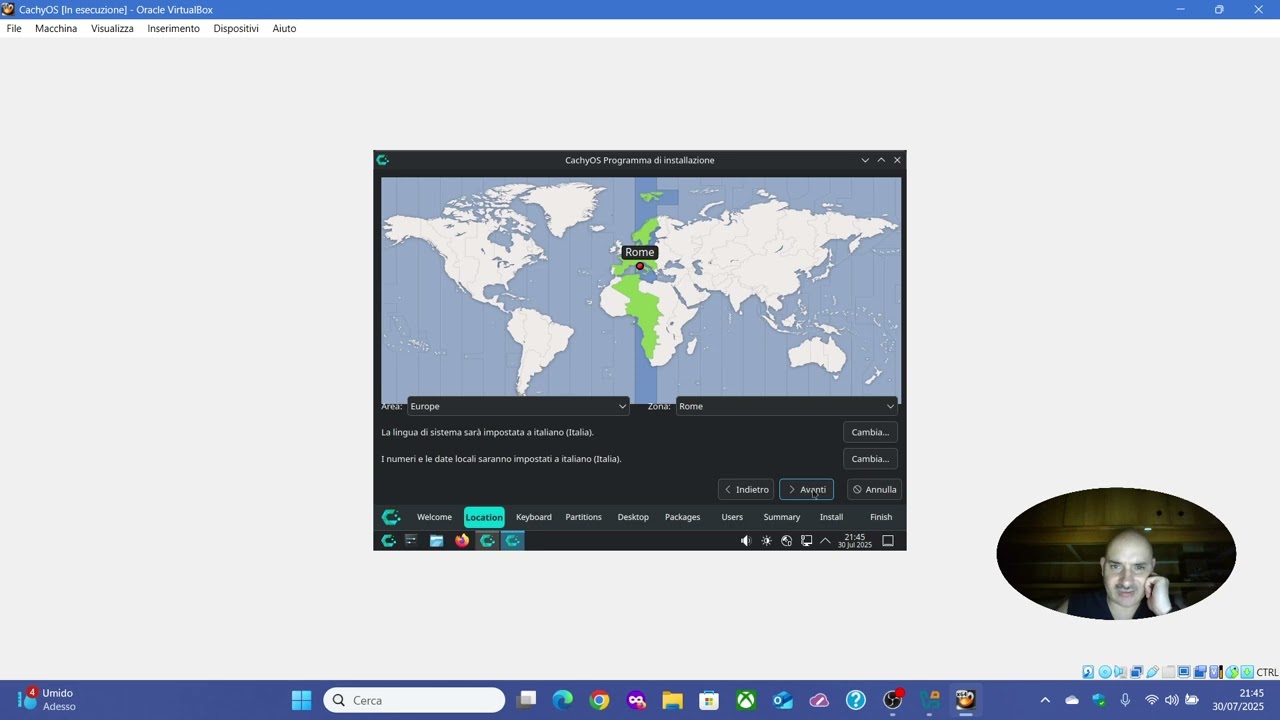Click the VirtualBox hard disk status icon

(x=1088, y=672)
